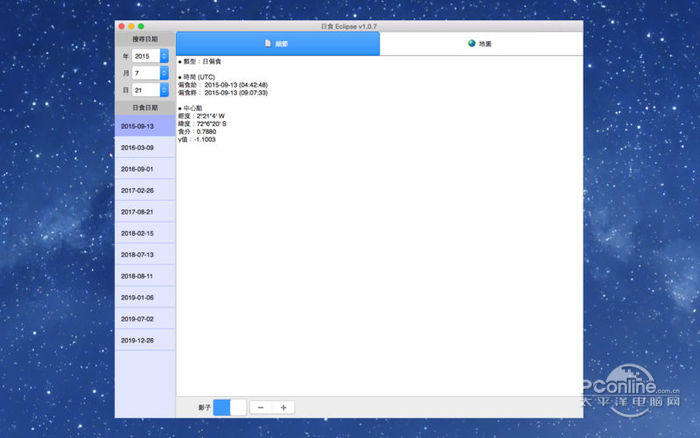Select the 2017-08-21 eclipse date
The image size is (700, 438).
145,212
